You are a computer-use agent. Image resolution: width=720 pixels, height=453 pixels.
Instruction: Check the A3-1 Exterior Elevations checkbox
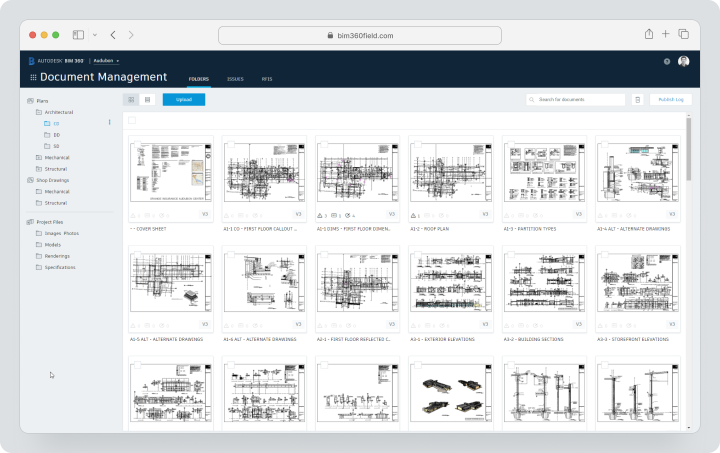417,255
